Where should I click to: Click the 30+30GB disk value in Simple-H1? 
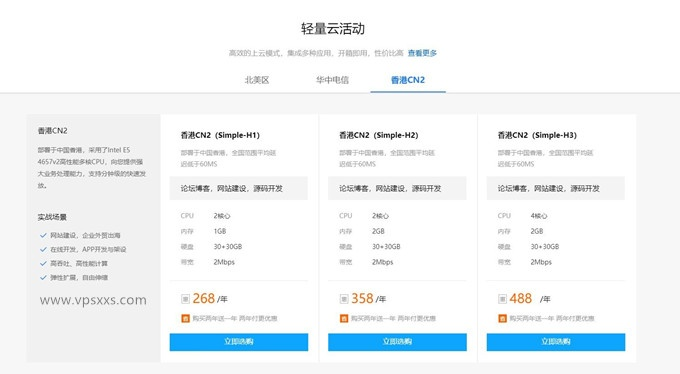[x=228, y=246]
